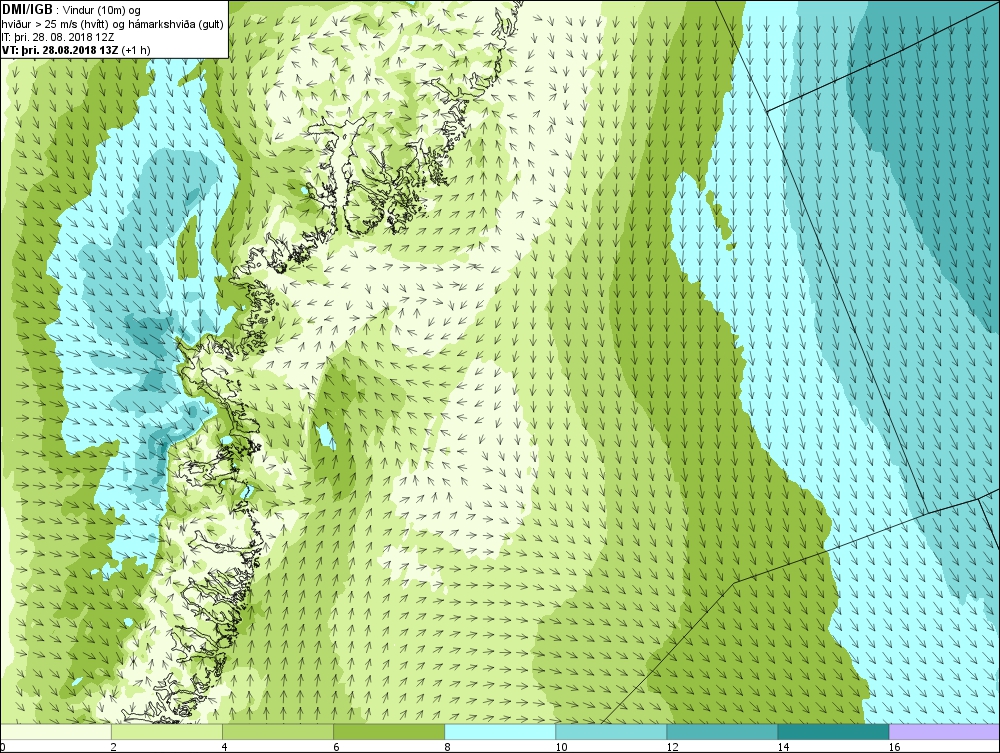Click the legend value label '14'
This screenshot has height=753, width=1000.
(783, 747)
